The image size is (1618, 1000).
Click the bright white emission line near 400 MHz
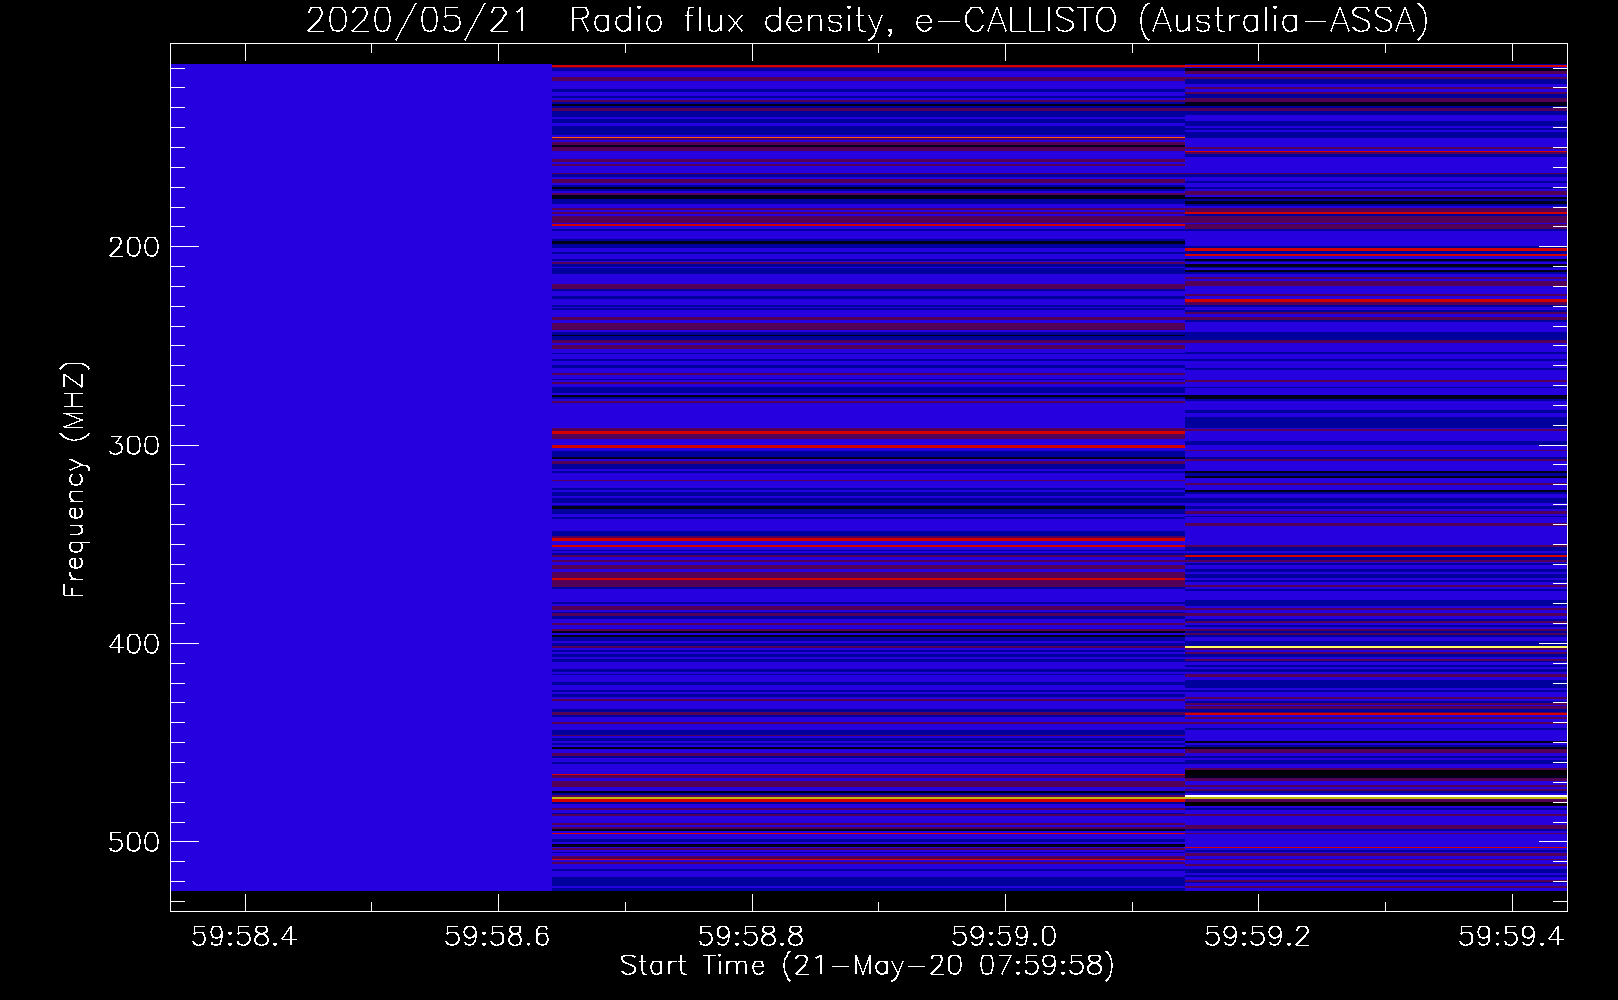tap(1376, 647)
